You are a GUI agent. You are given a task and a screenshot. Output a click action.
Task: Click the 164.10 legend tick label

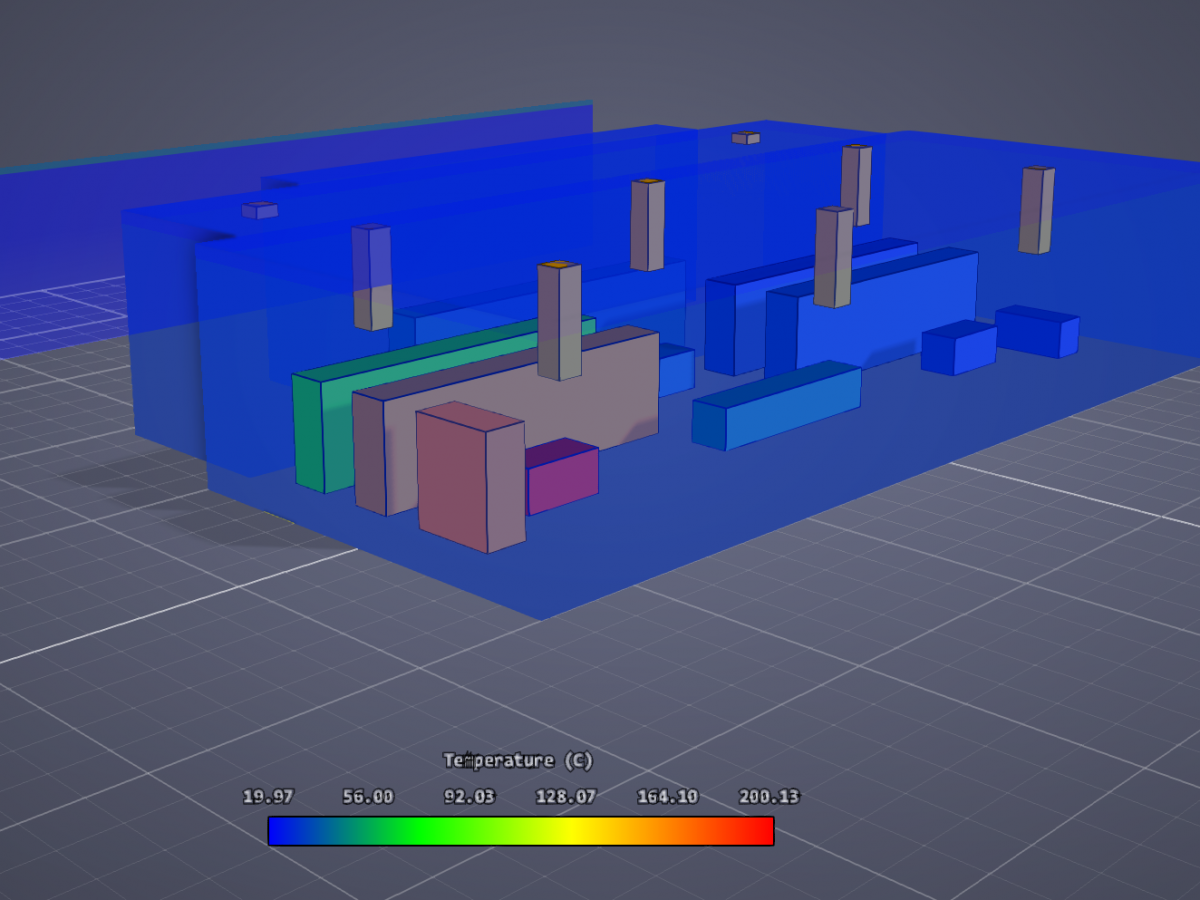tap(668, 797)
